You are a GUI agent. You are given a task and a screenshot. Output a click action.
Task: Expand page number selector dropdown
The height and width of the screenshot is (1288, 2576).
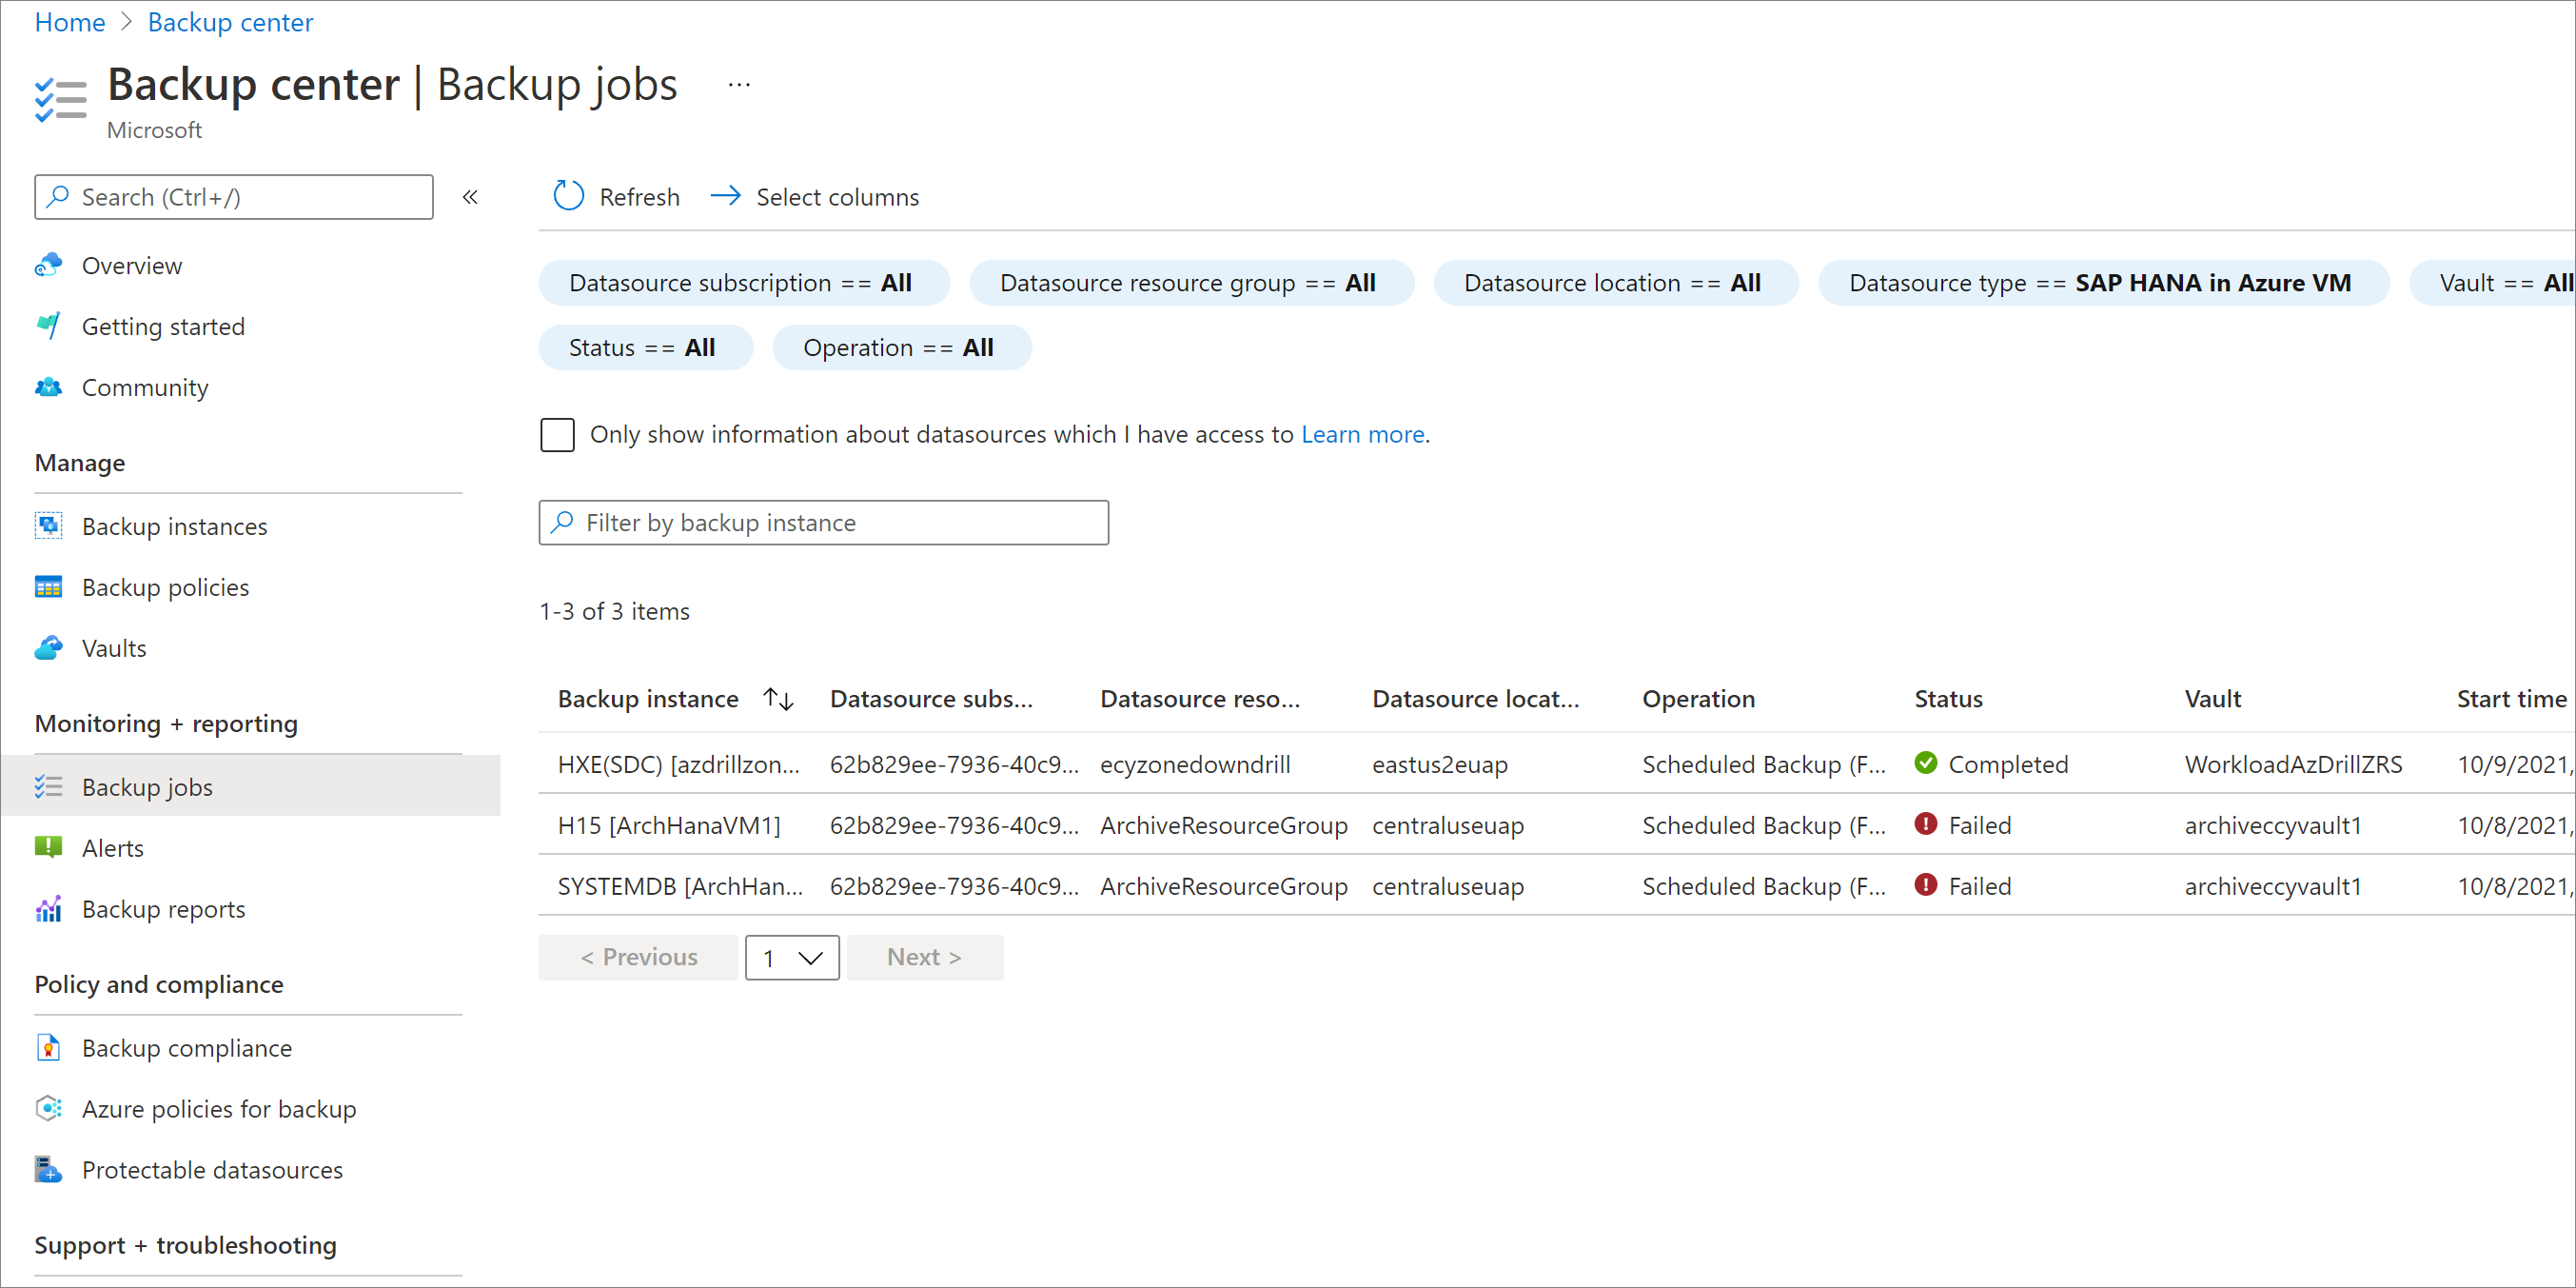click(789, 956)
